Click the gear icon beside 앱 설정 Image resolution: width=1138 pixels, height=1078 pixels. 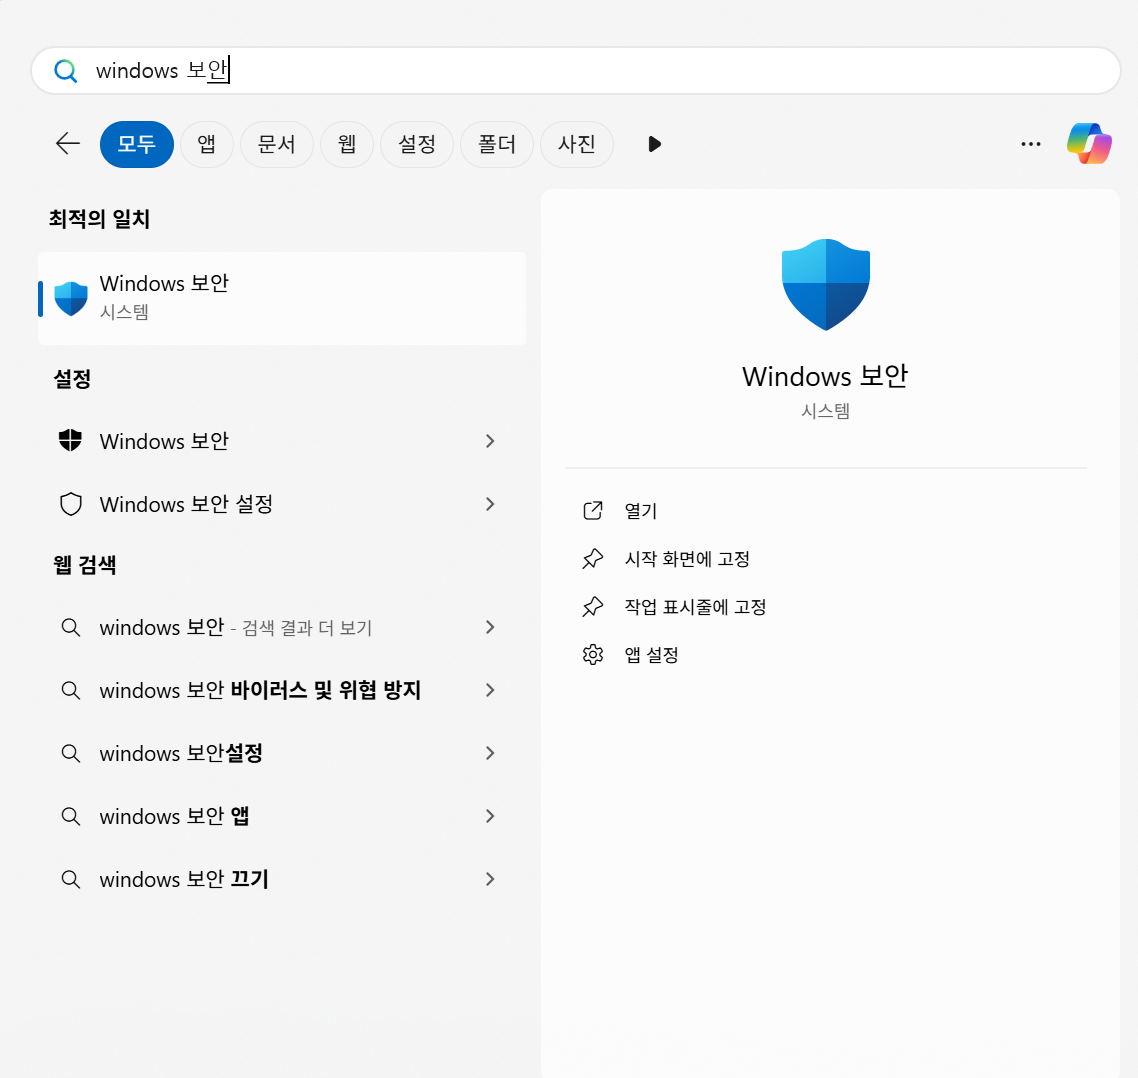593,654
